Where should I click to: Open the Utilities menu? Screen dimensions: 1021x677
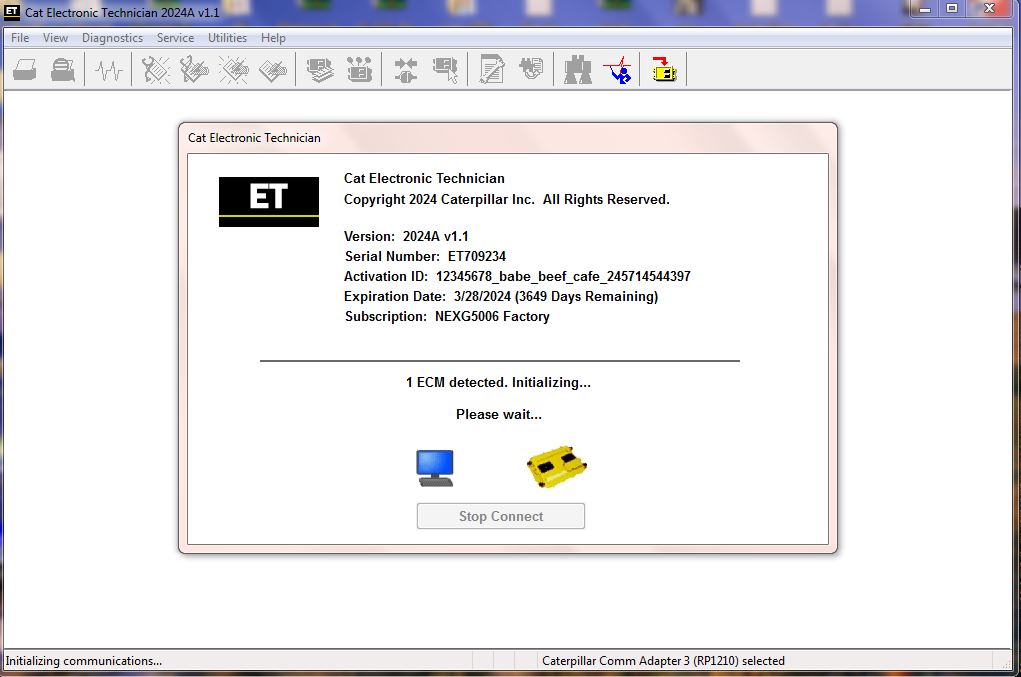[x=227, y=38]
